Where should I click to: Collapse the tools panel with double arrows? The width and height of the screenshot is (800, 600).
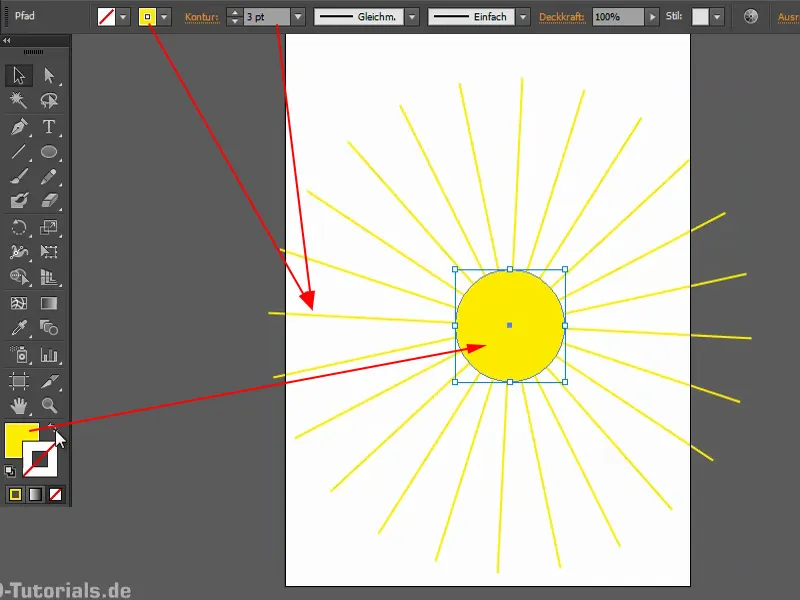6,40
